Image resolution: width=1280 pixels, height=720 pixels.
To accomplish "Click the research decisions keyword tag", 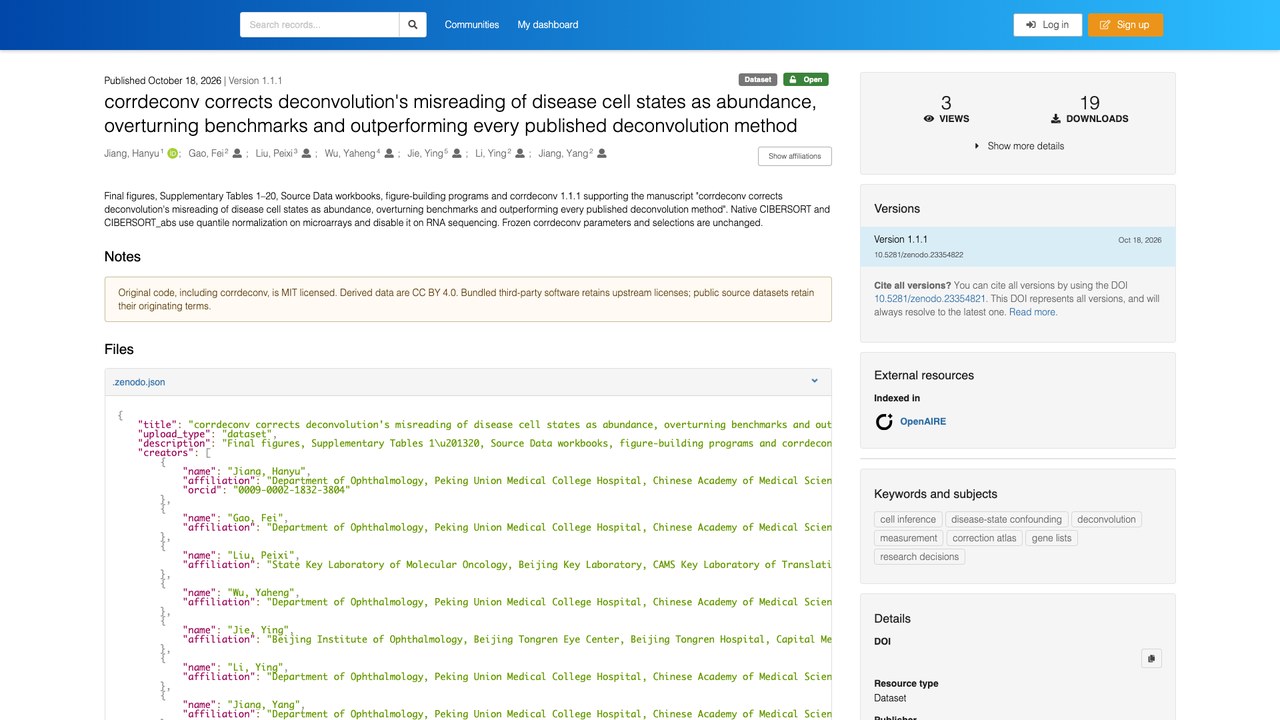I will [x=919, y=557].
